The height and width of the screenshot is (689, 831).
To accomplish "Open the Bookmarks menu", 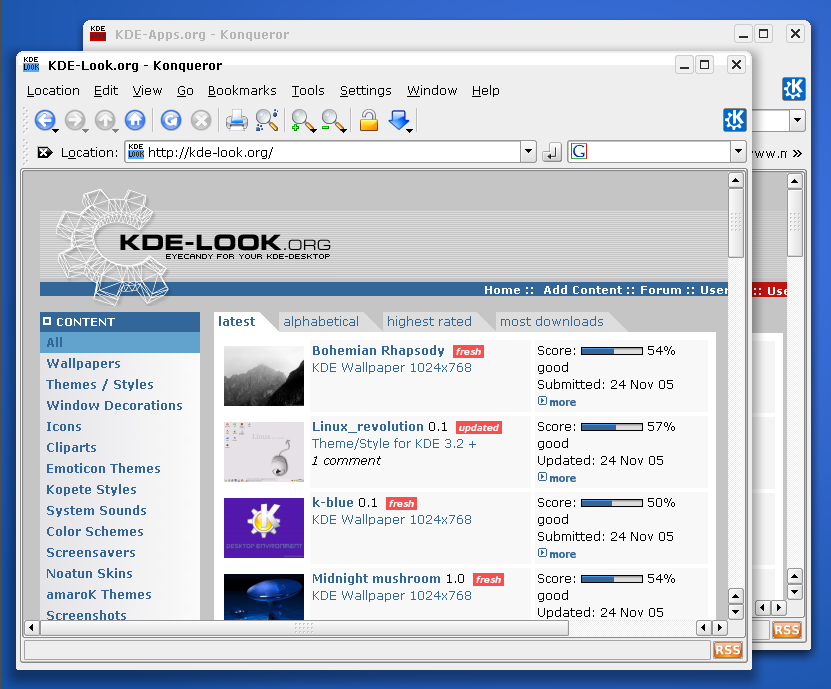I will [x=242, y=91].
